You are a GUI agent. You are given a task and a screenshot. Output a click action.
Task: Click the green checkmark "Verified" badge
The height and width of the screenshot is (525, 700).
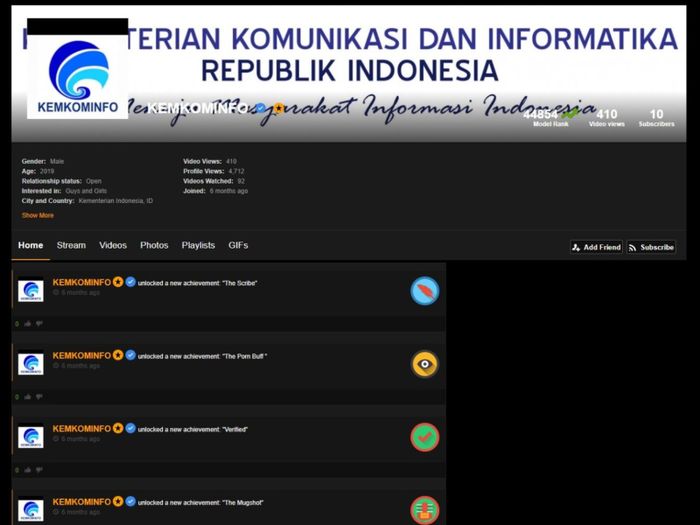point(425,437)
